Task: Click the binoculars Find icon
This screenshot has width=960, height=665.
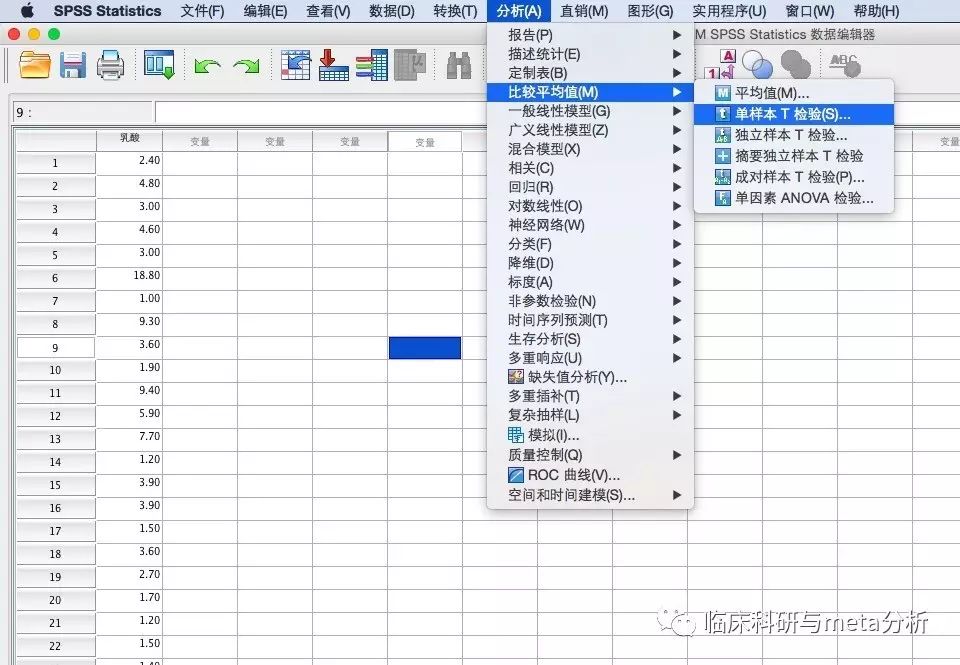Action: [459, 65]
